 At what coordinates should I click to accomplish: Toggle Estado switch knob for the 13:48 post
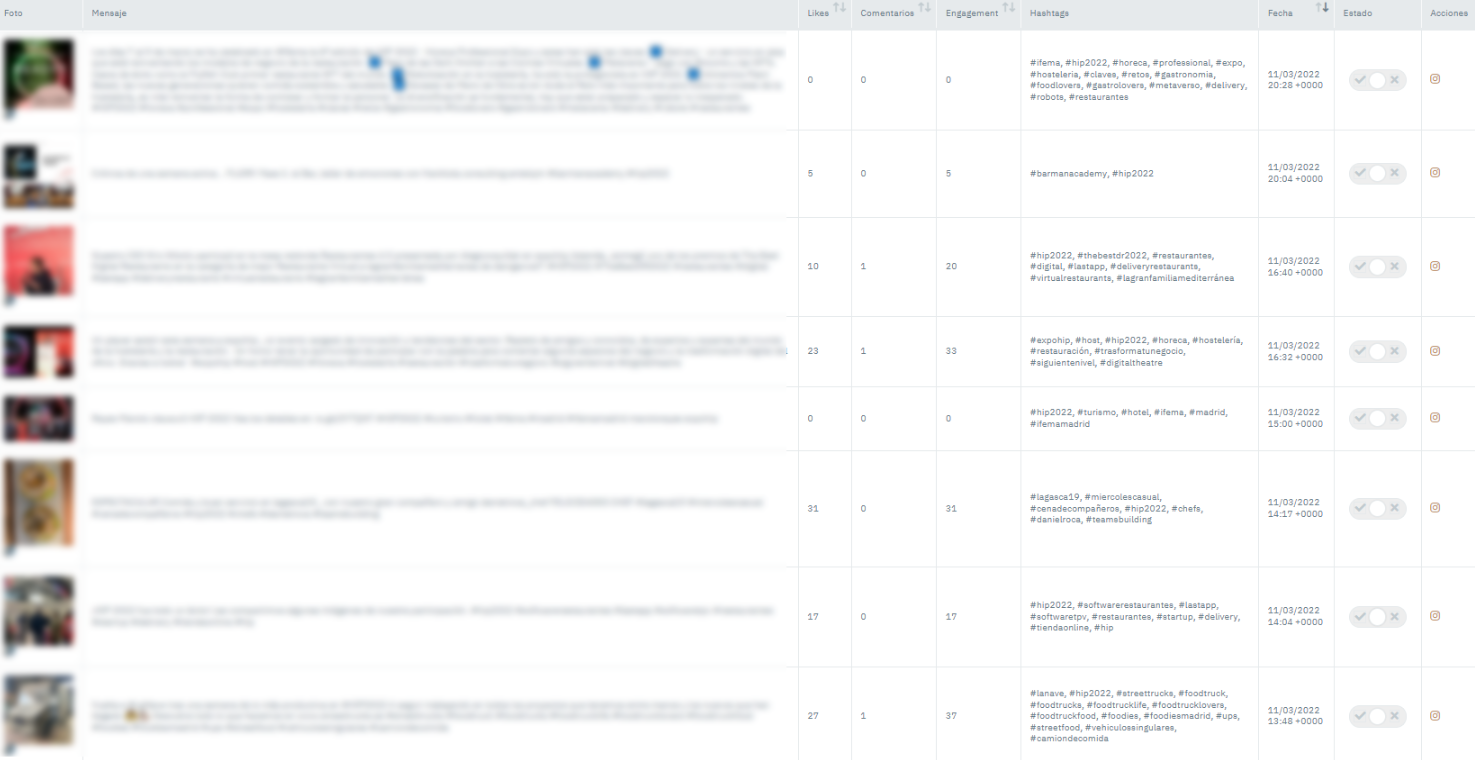tap(1377, 716)
